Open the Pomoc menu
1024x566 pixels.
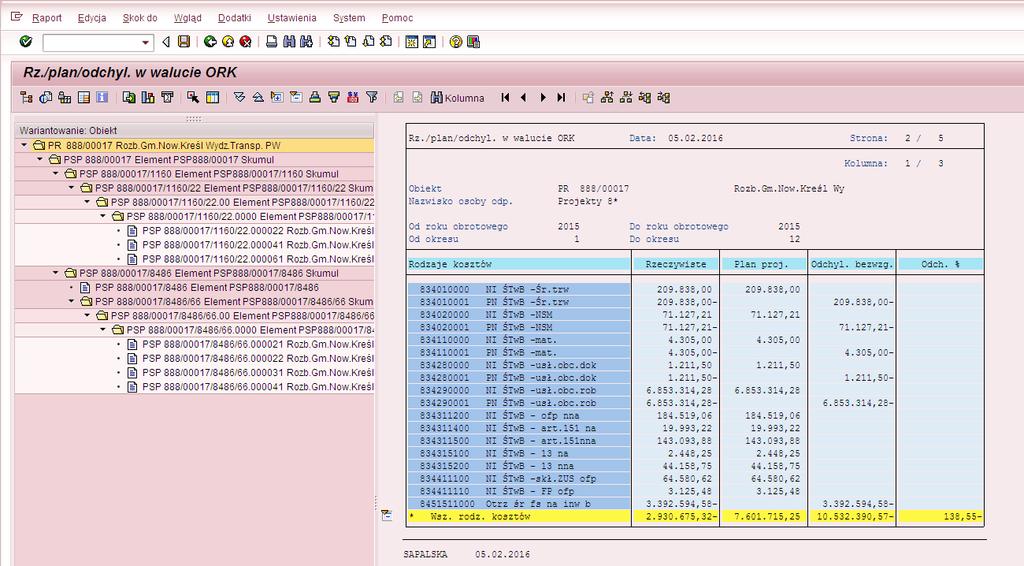click(x=397, y=18)
